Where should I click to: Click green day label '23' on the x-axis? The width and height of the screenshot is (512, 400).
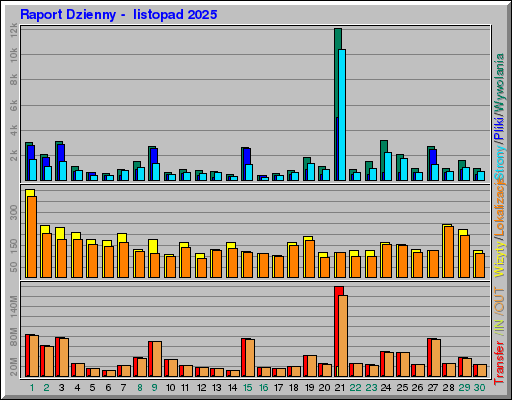pyautogui.click(x=371, y=388)
